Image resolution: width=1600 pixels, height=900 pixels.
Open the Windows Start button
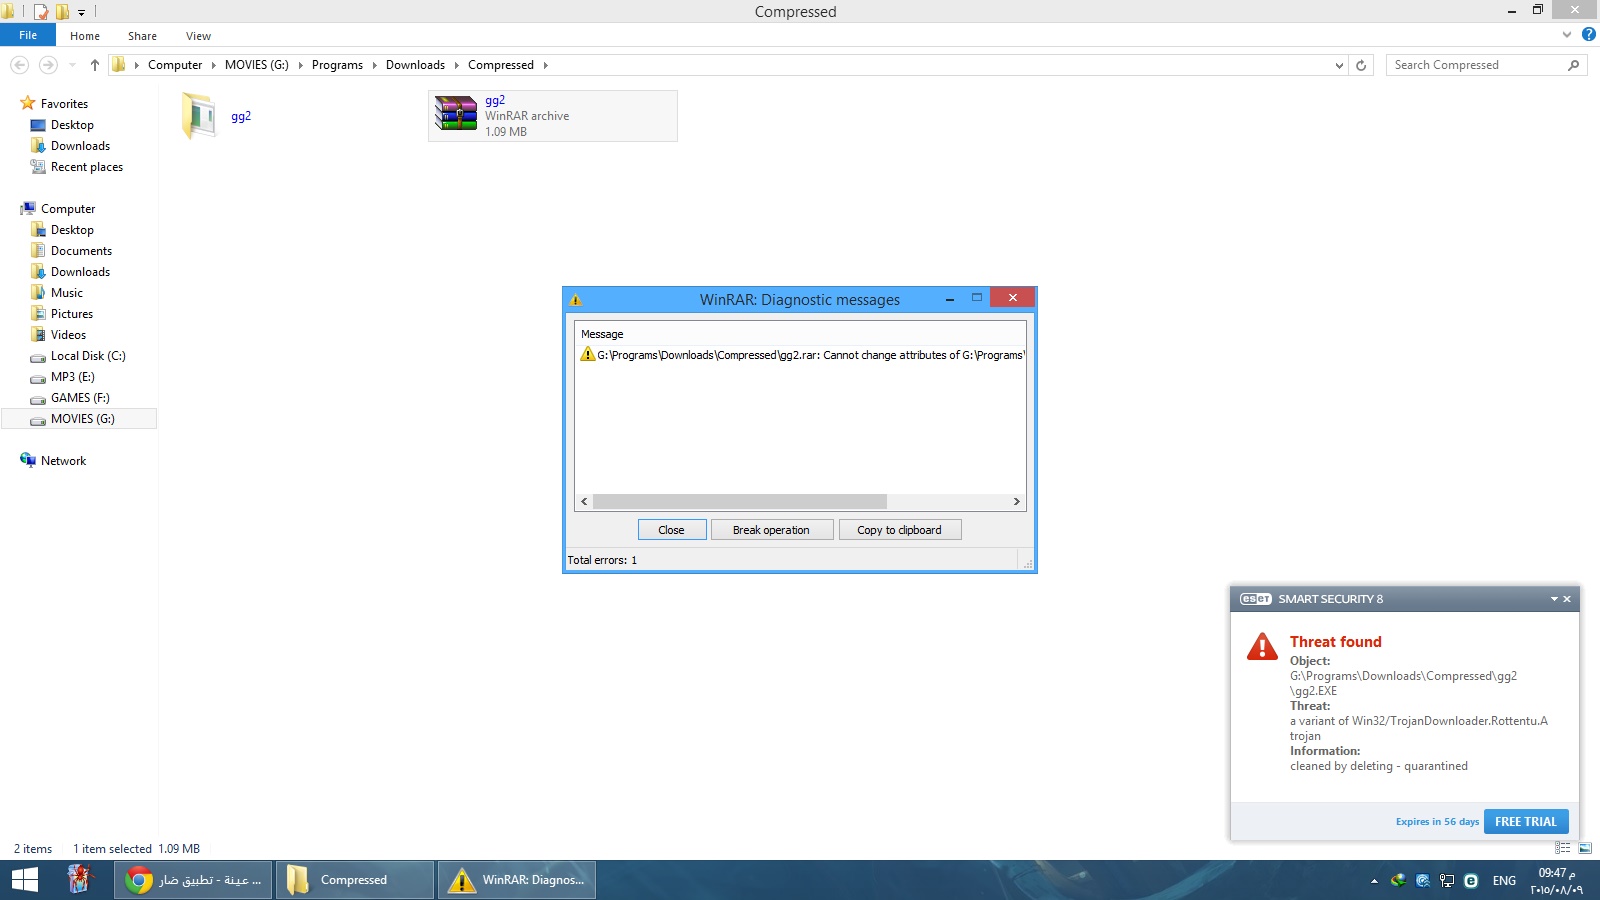24,880
